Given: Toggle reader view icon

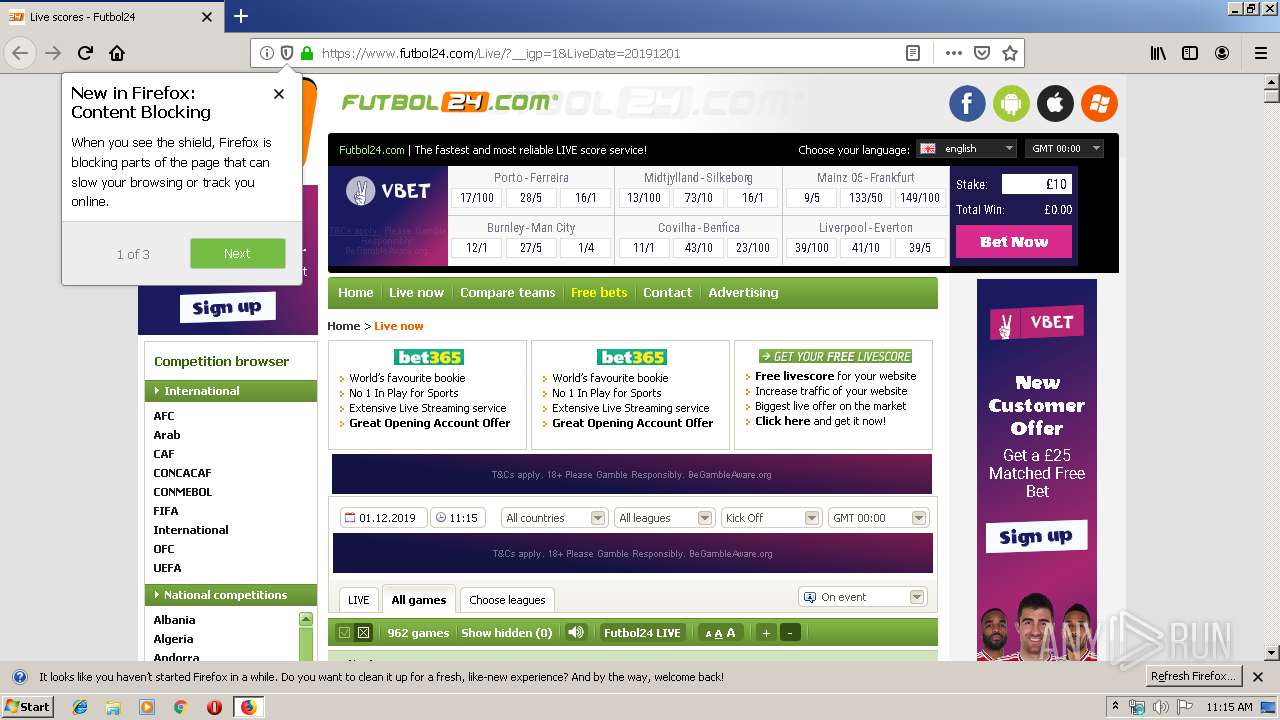Looking at the screenshot, I should [x=913, y=53].
